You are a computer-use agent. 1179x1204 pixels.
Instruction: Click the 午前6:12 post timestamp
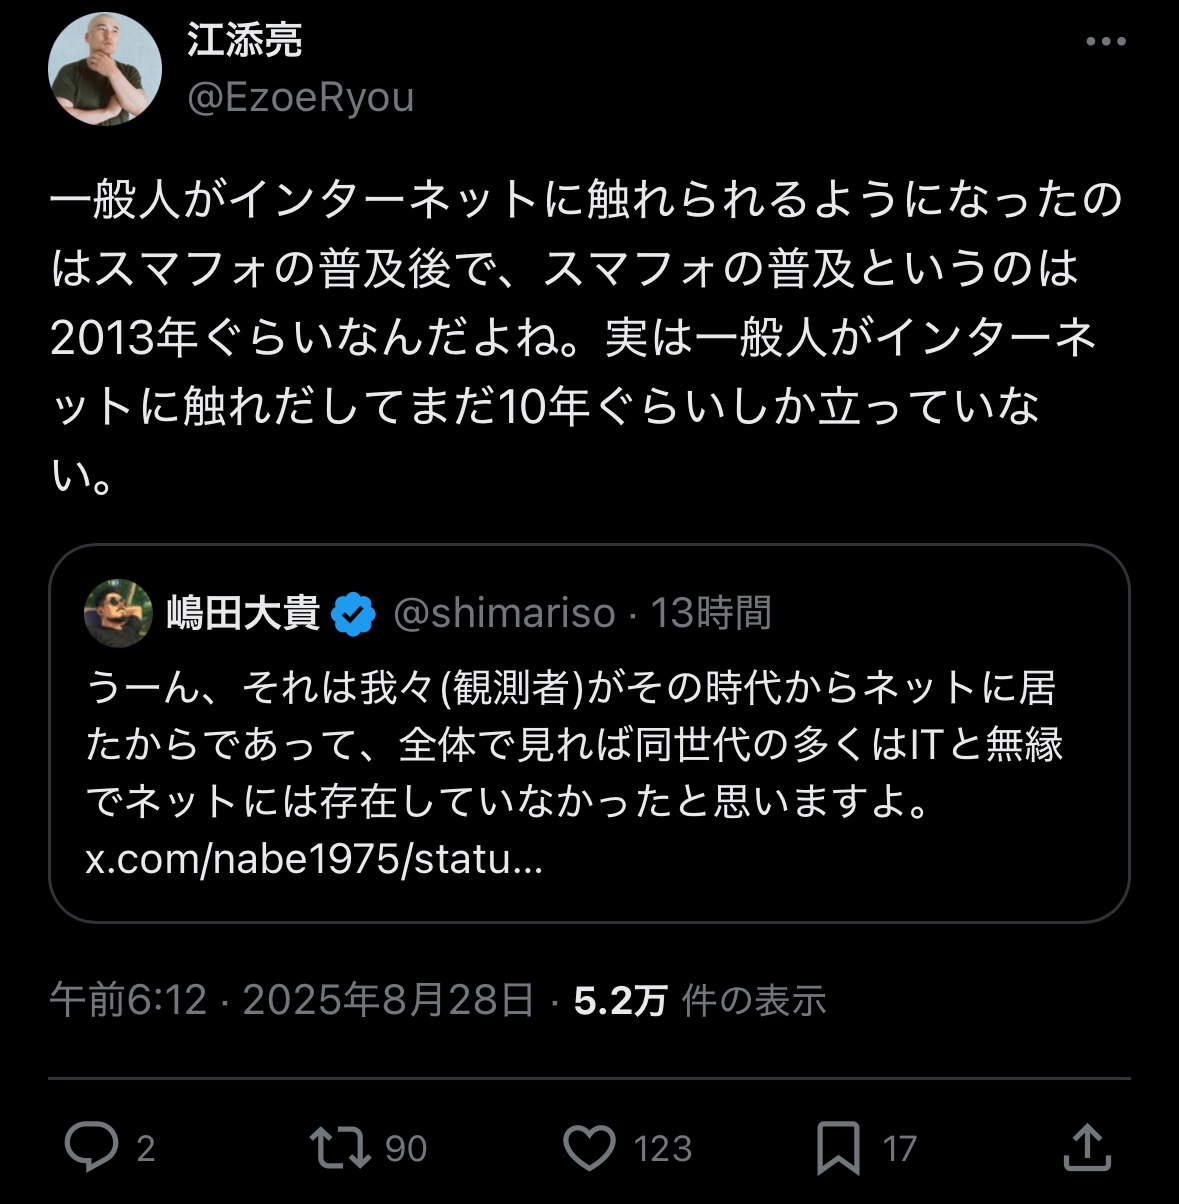(x=128, y=1000)
